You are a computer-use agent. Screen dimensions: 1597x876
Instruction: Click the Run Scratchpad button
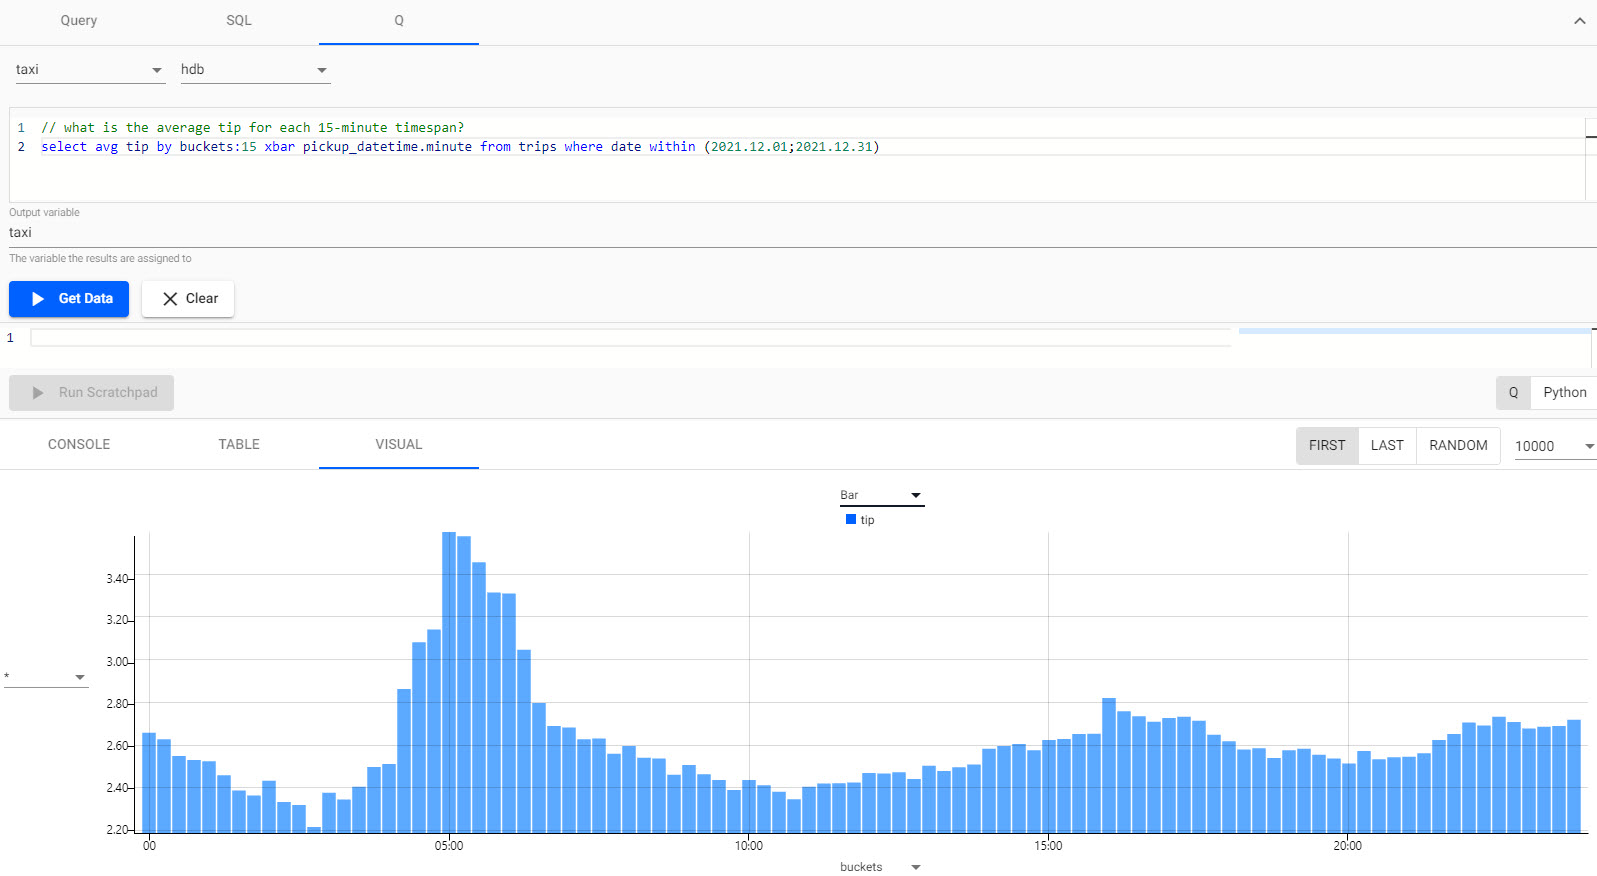tap(91, 393)
